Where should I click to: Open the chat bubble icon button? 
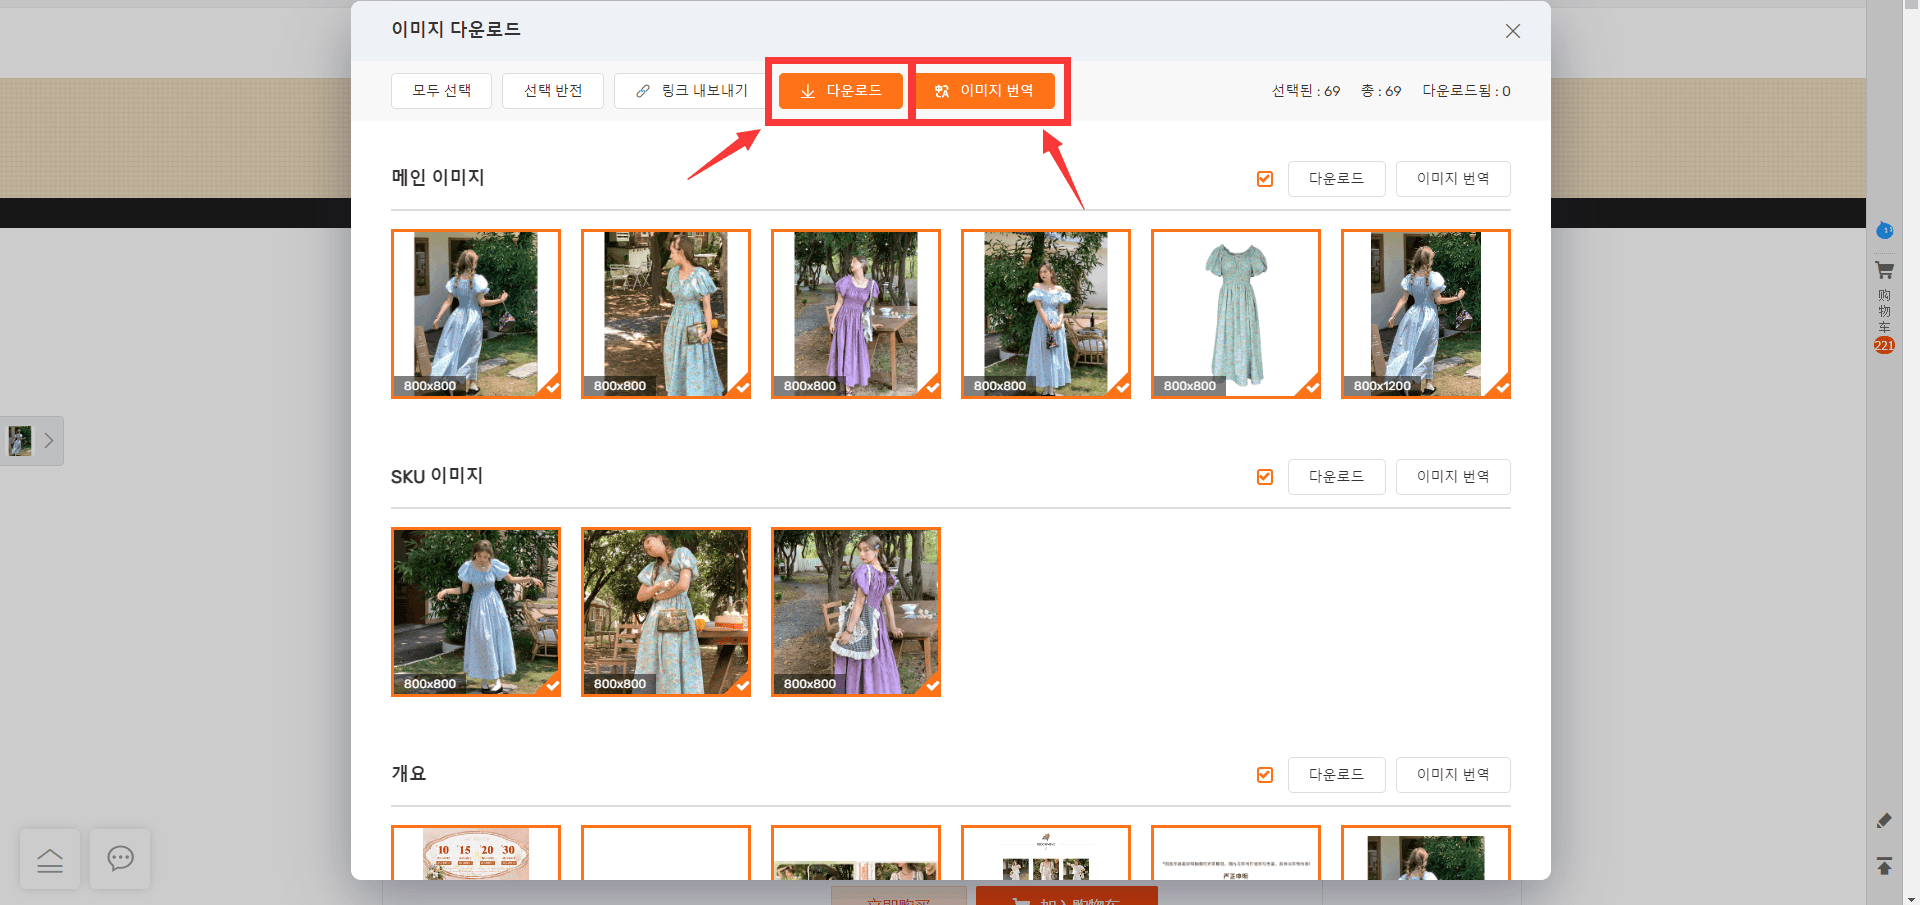[x=120, y=859]
